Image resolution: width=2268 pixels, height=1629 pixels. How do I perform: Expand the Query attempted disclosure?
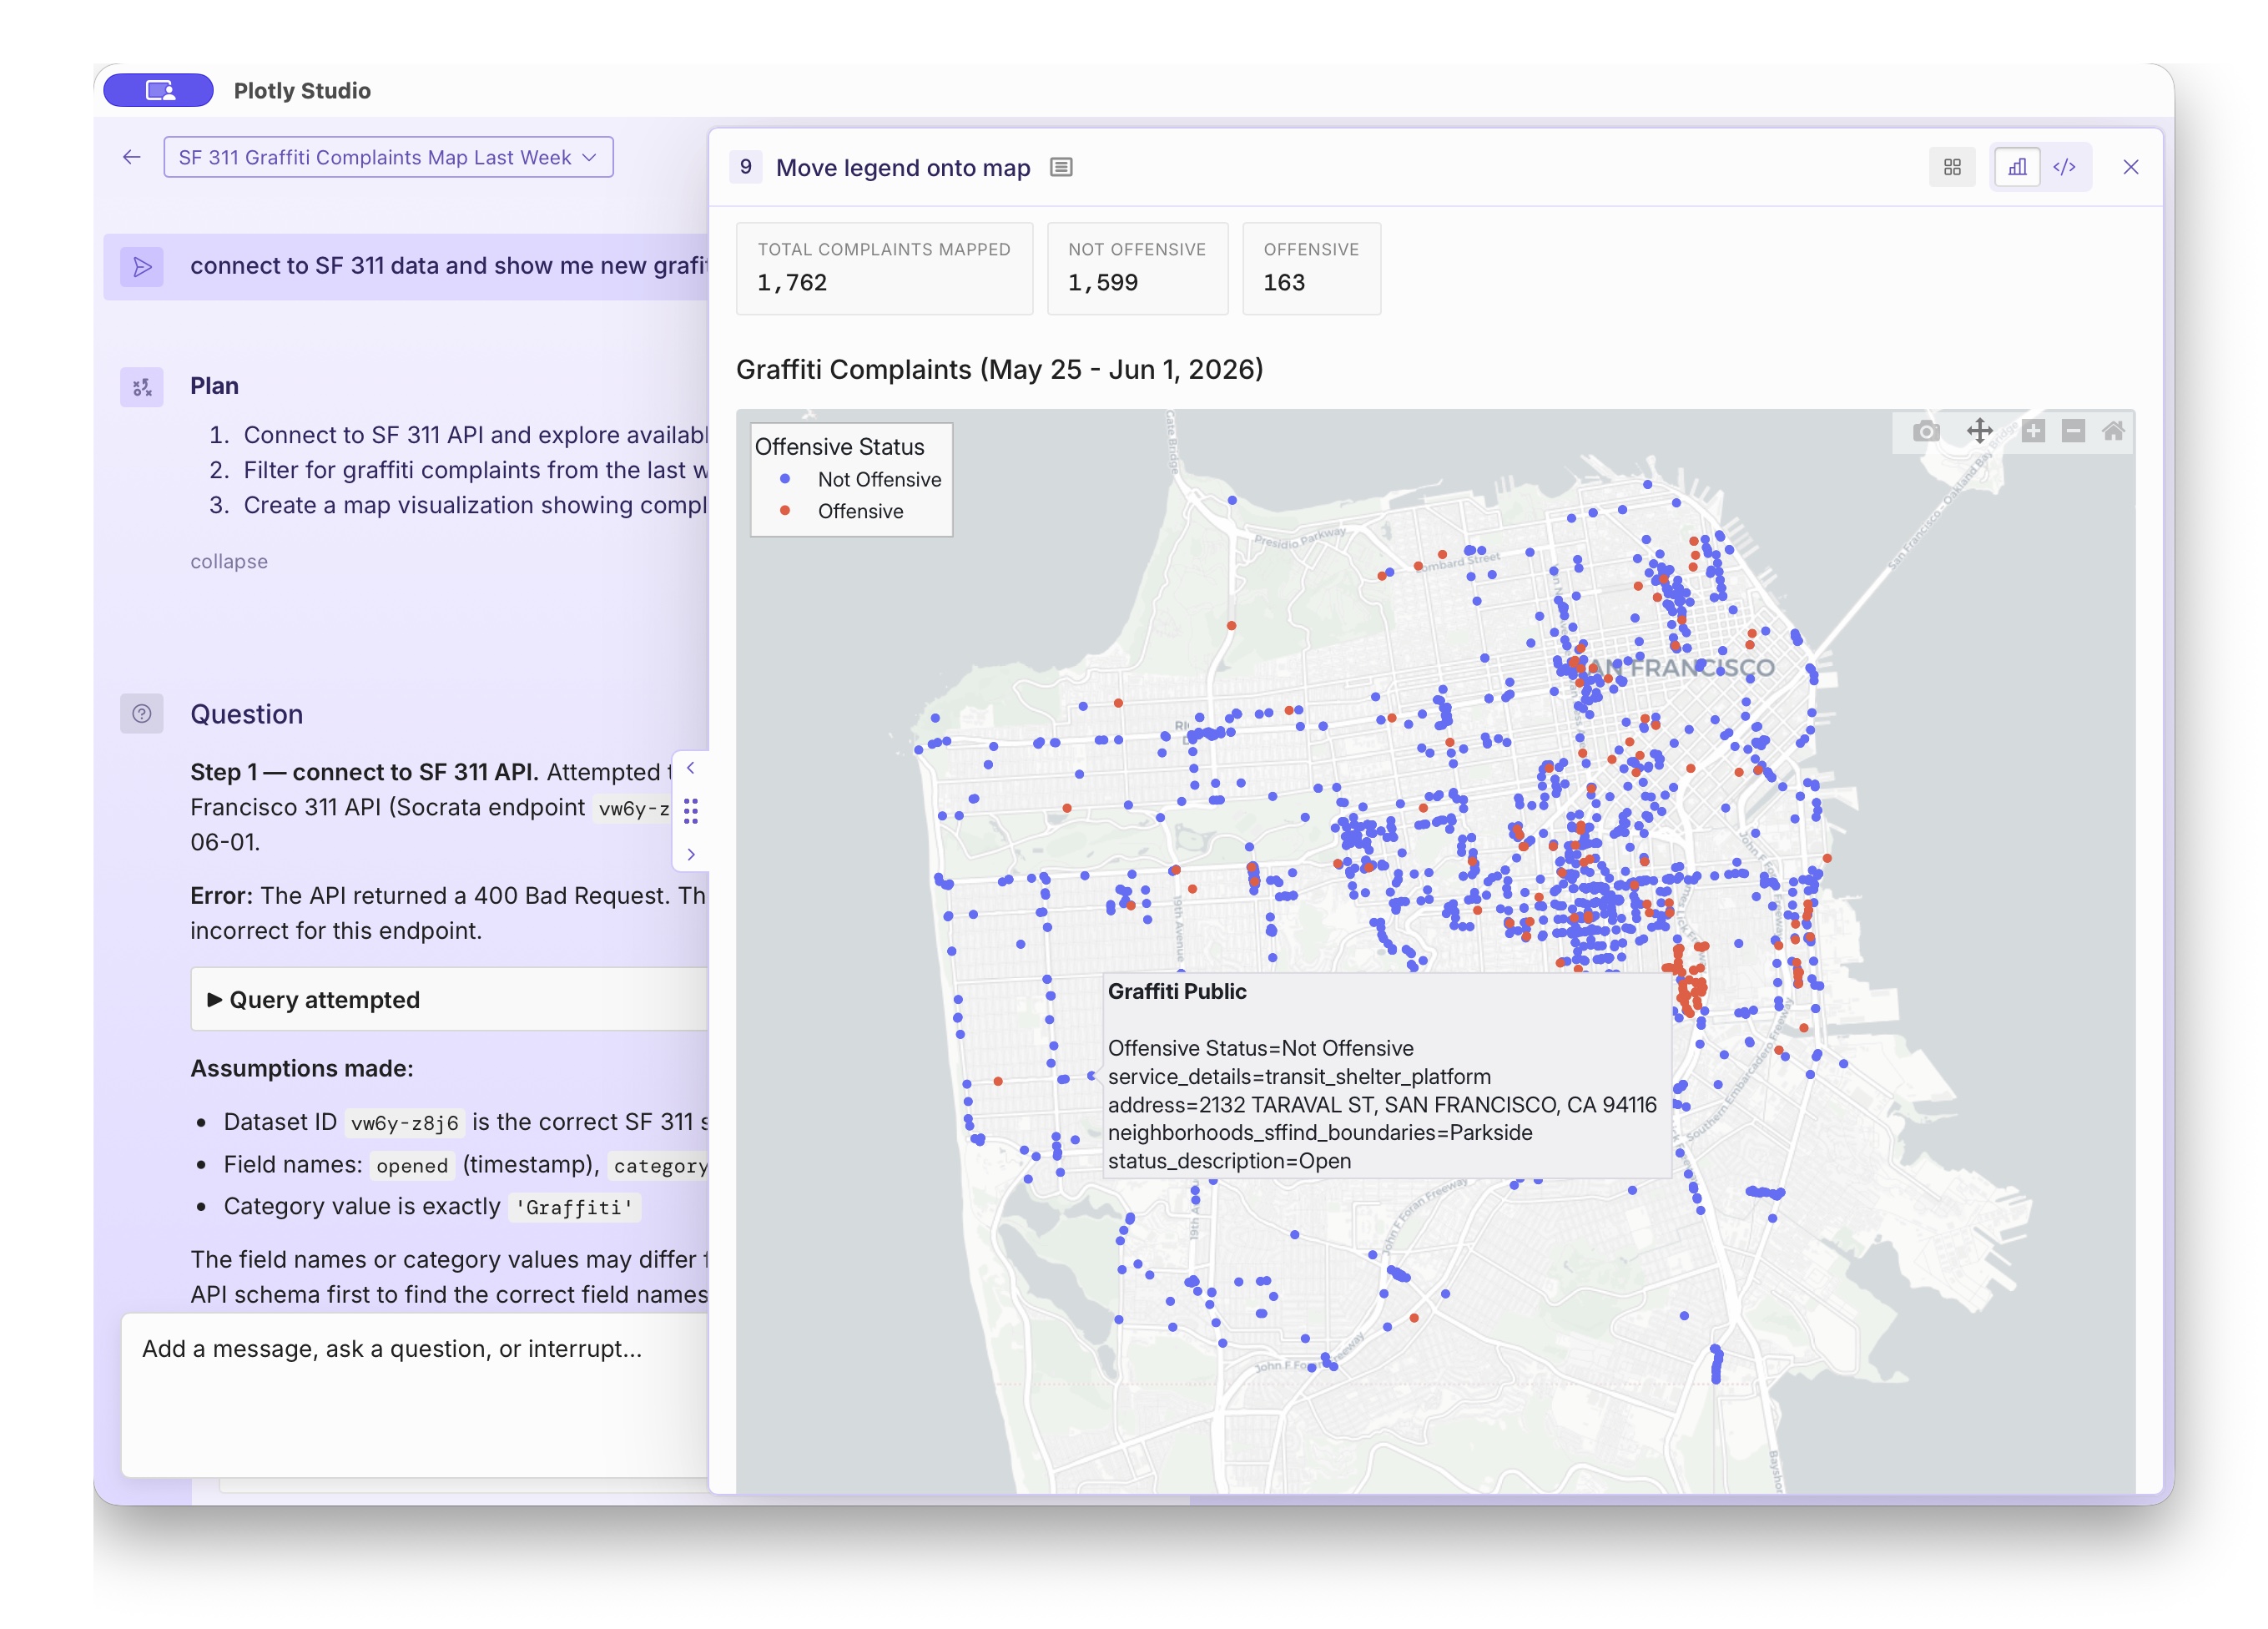(314, 999)
